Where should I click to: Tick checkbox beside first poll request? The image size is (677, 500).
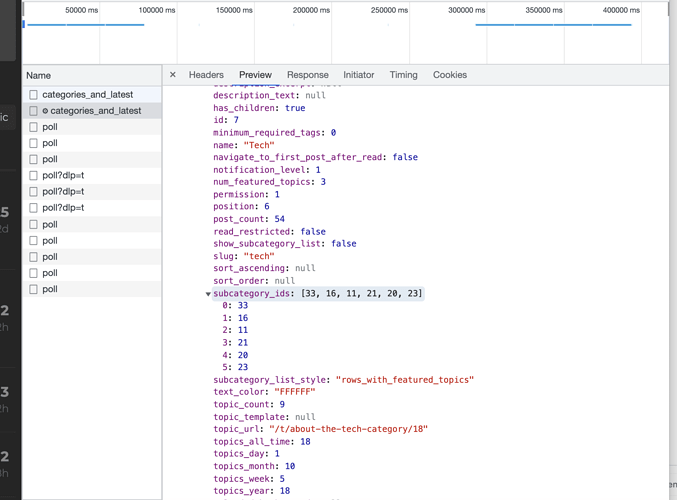[33, 127]
